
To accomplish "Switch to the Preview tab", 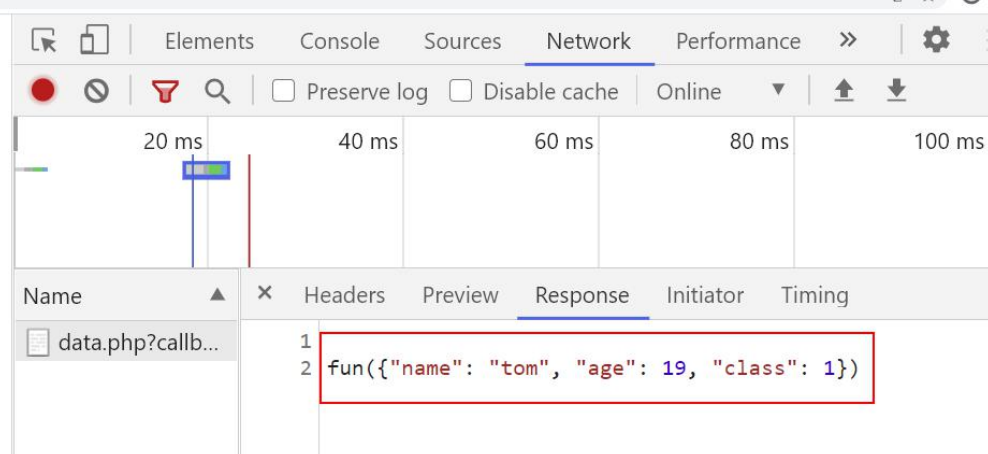I will point(460,295).
